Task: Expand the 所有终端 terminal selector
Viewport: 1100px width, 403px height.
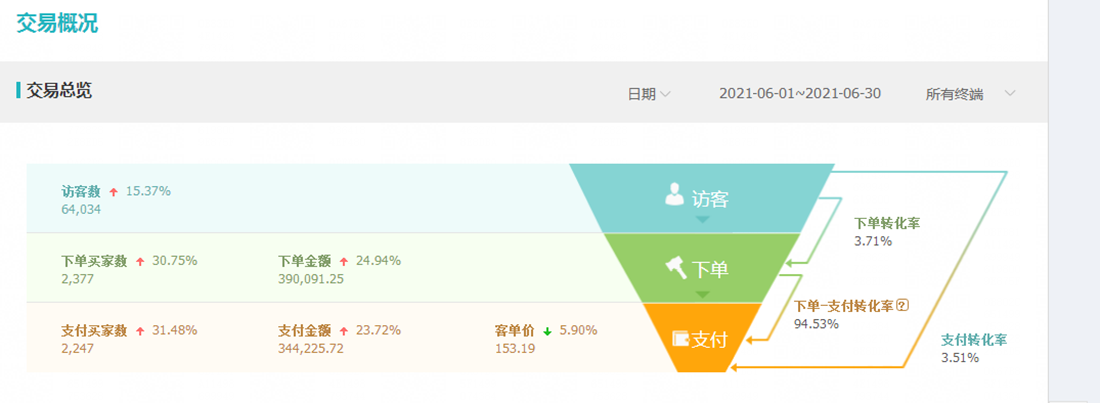Action: (954, 94)
